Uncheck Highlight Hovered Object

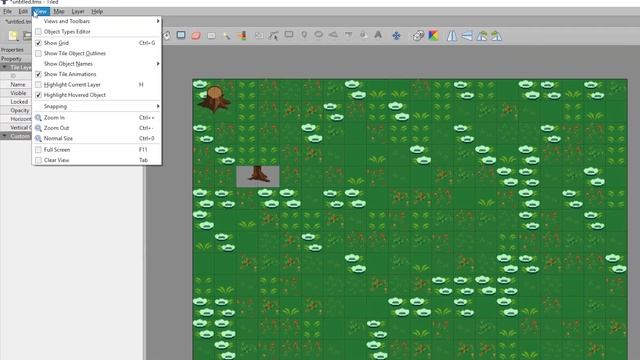pyautogui.click(x=38, y=95)
